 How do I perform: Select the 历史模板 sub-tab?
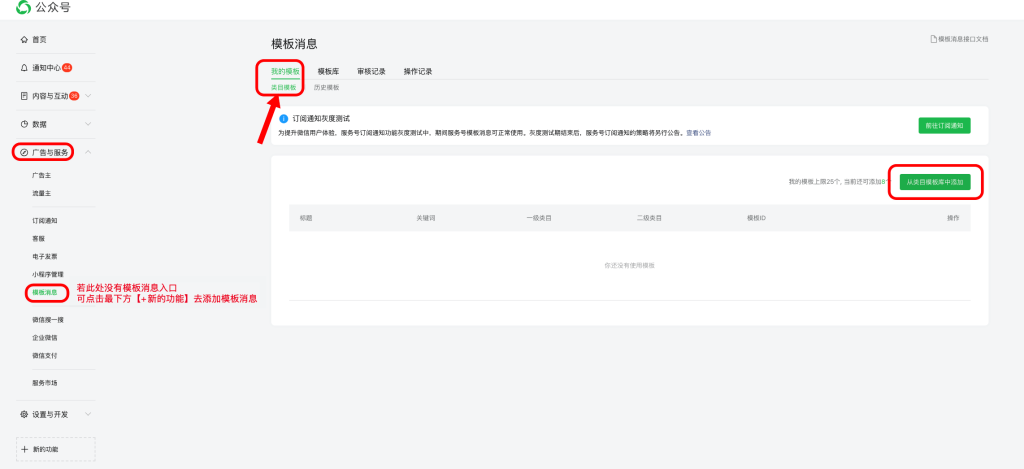[x=327, y=88]
